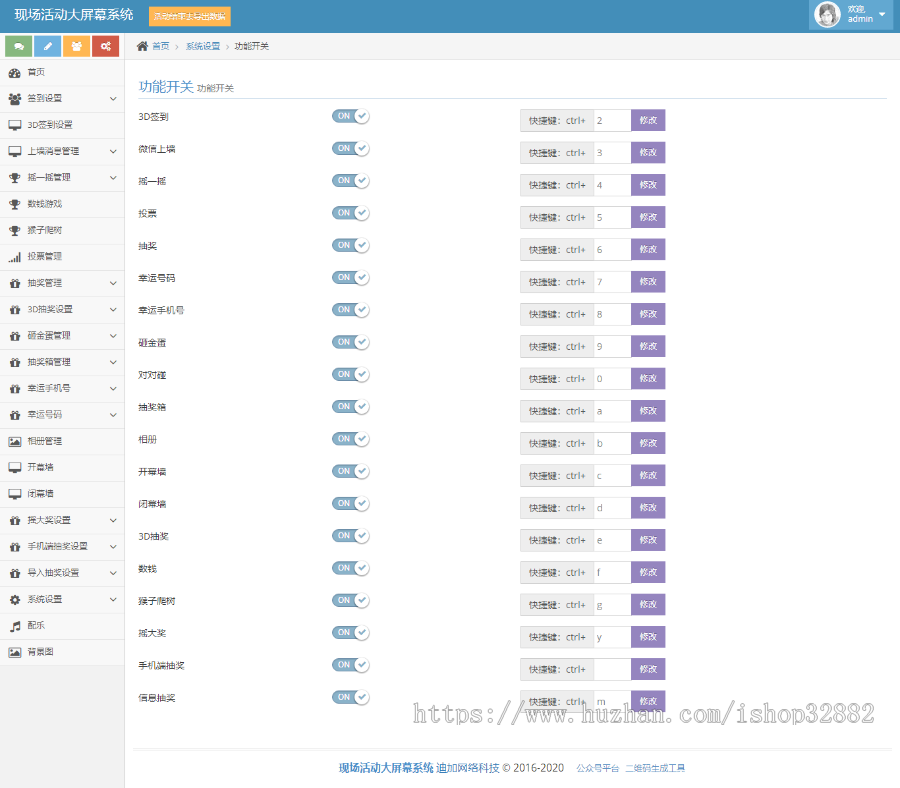
Task: Open 首页 breadcrumb link
Action: click(x=161, y=46)
